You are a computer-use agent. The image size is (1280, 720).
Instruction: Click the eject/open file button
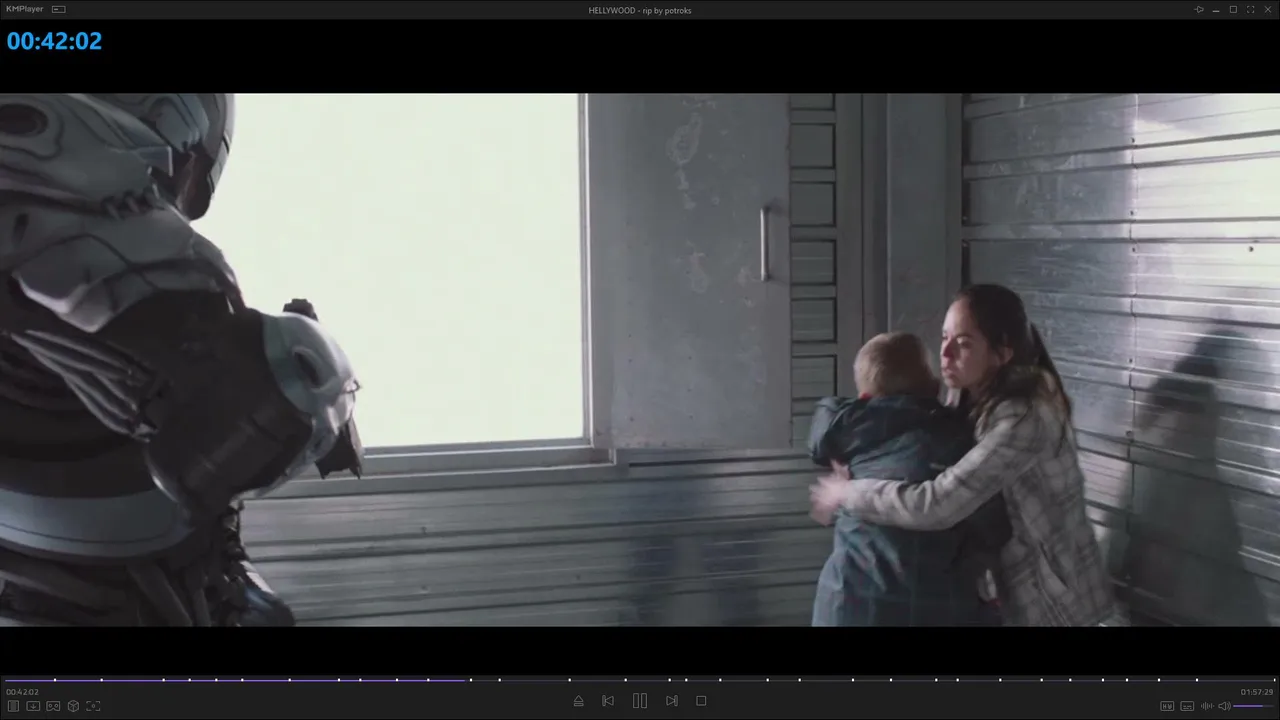pyautogui.click(x=578, y=701)
